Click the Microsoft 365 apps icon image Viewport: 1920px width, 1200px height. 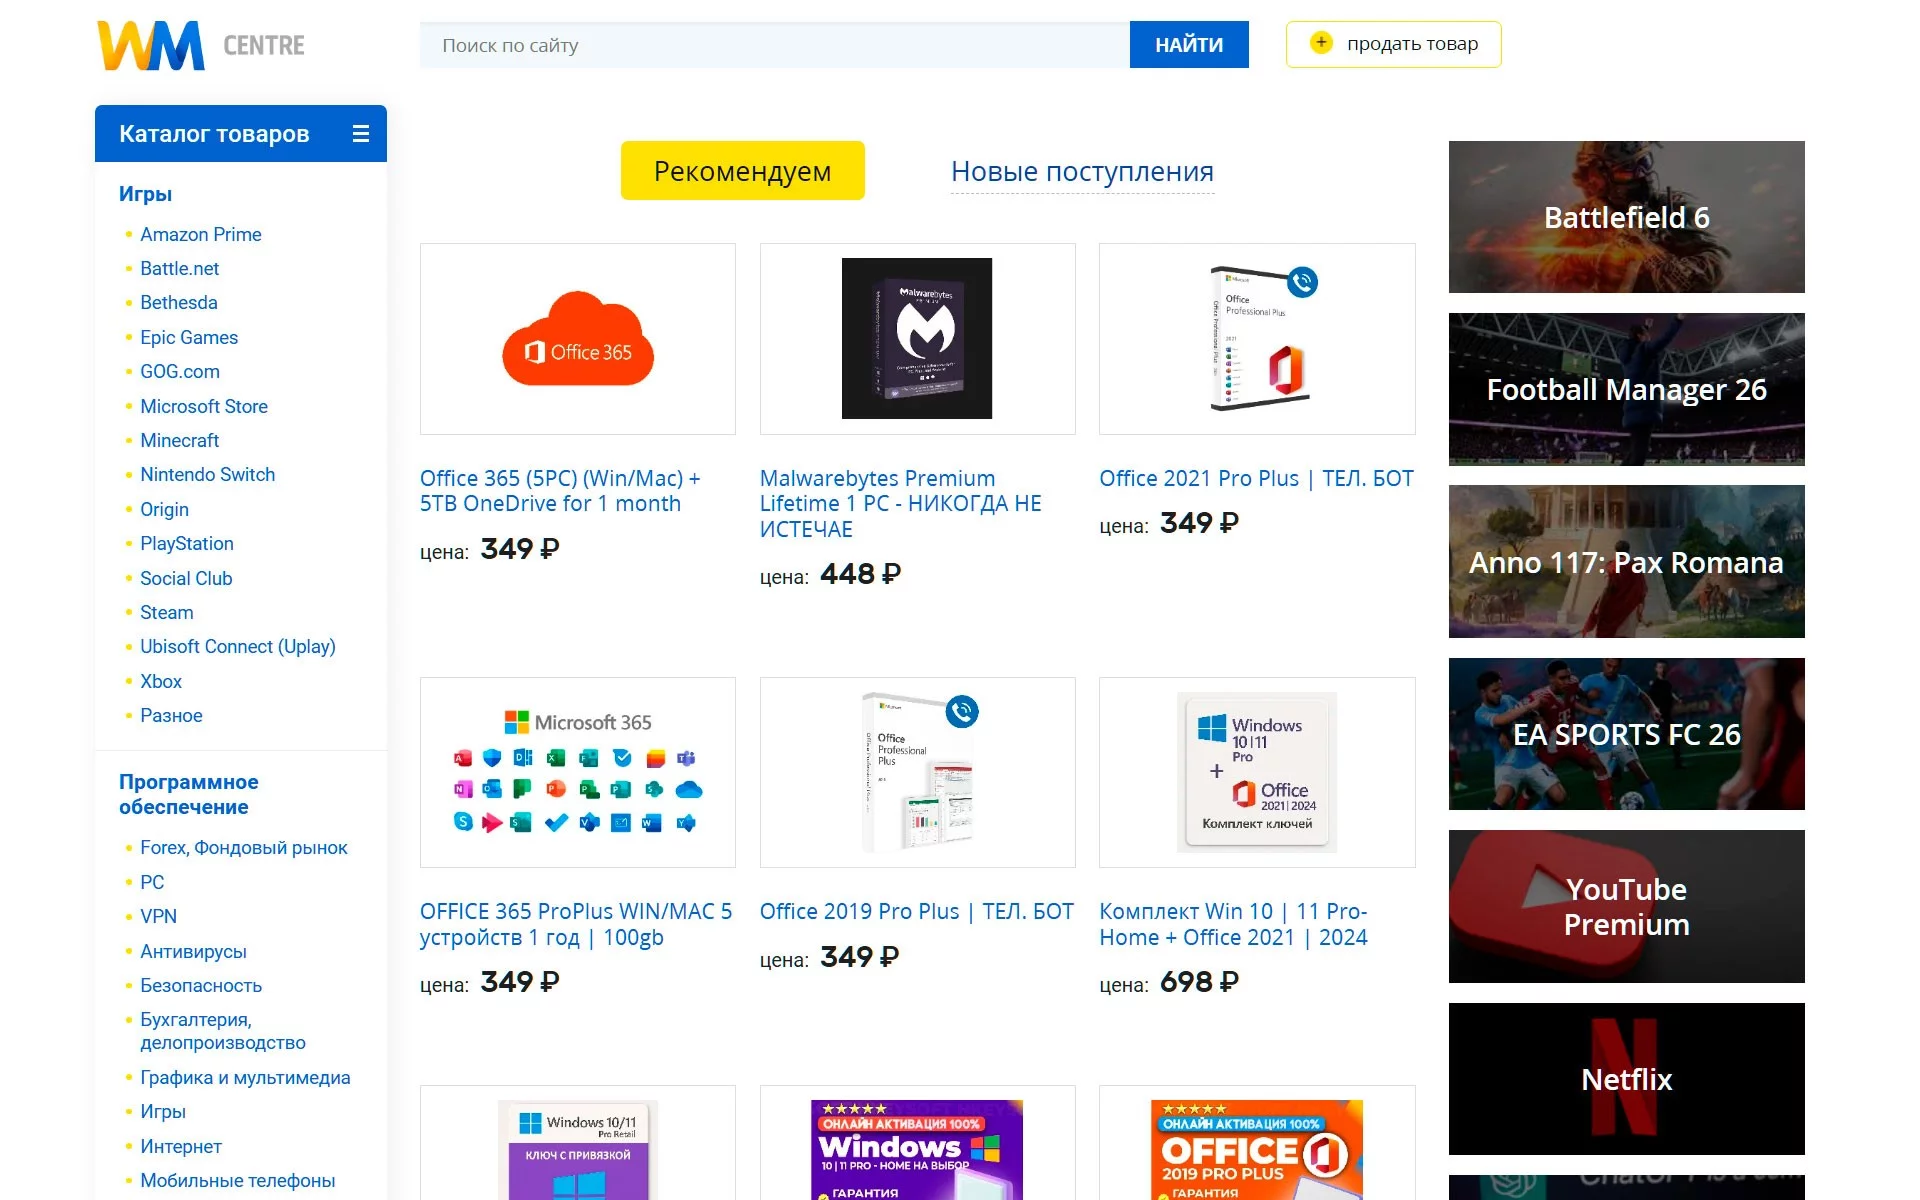coord(577,772)
